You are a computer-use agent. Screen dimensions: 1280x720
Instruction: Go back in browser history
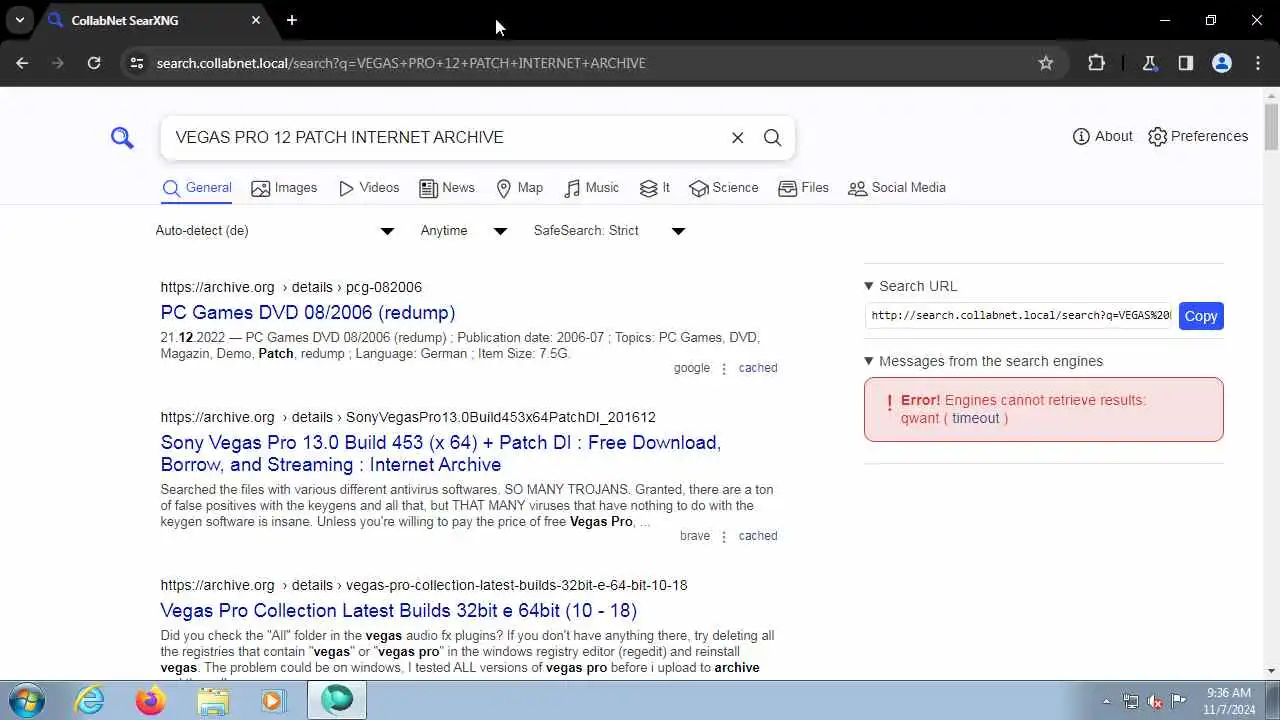pos(22,63)
